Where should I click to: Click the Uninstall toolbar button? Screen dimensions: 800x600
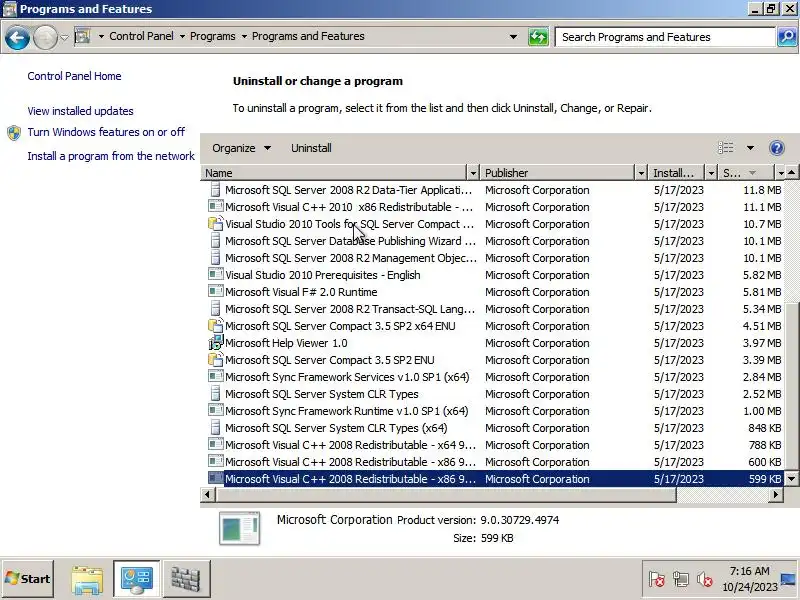311,148
